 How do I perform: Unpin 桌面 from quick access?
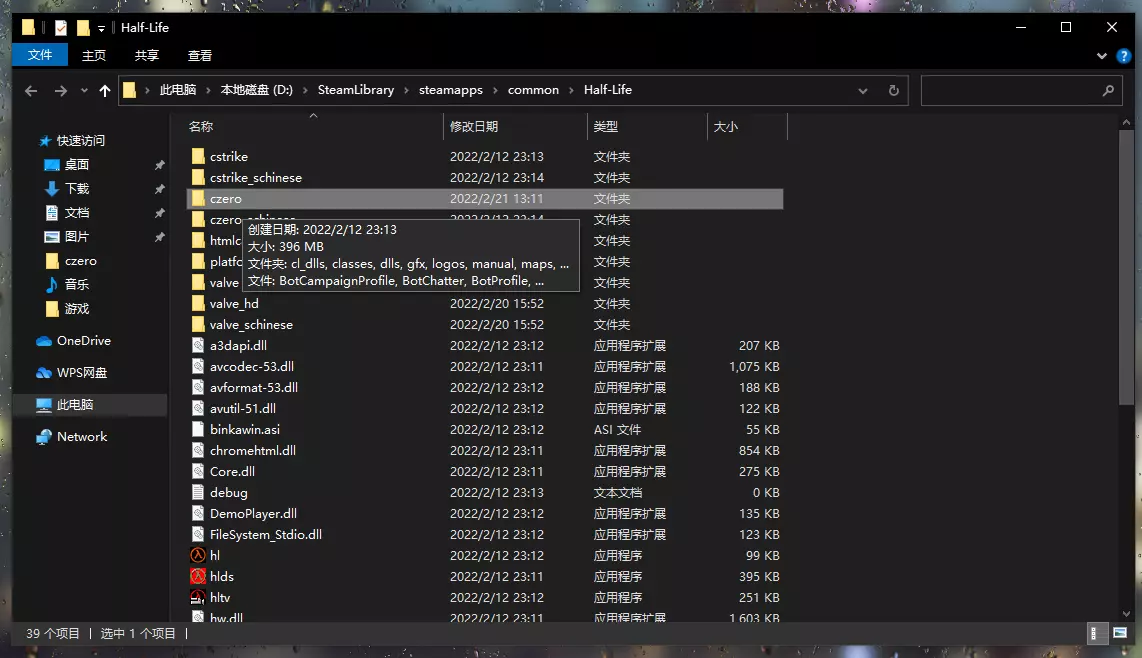pos(160,165)
